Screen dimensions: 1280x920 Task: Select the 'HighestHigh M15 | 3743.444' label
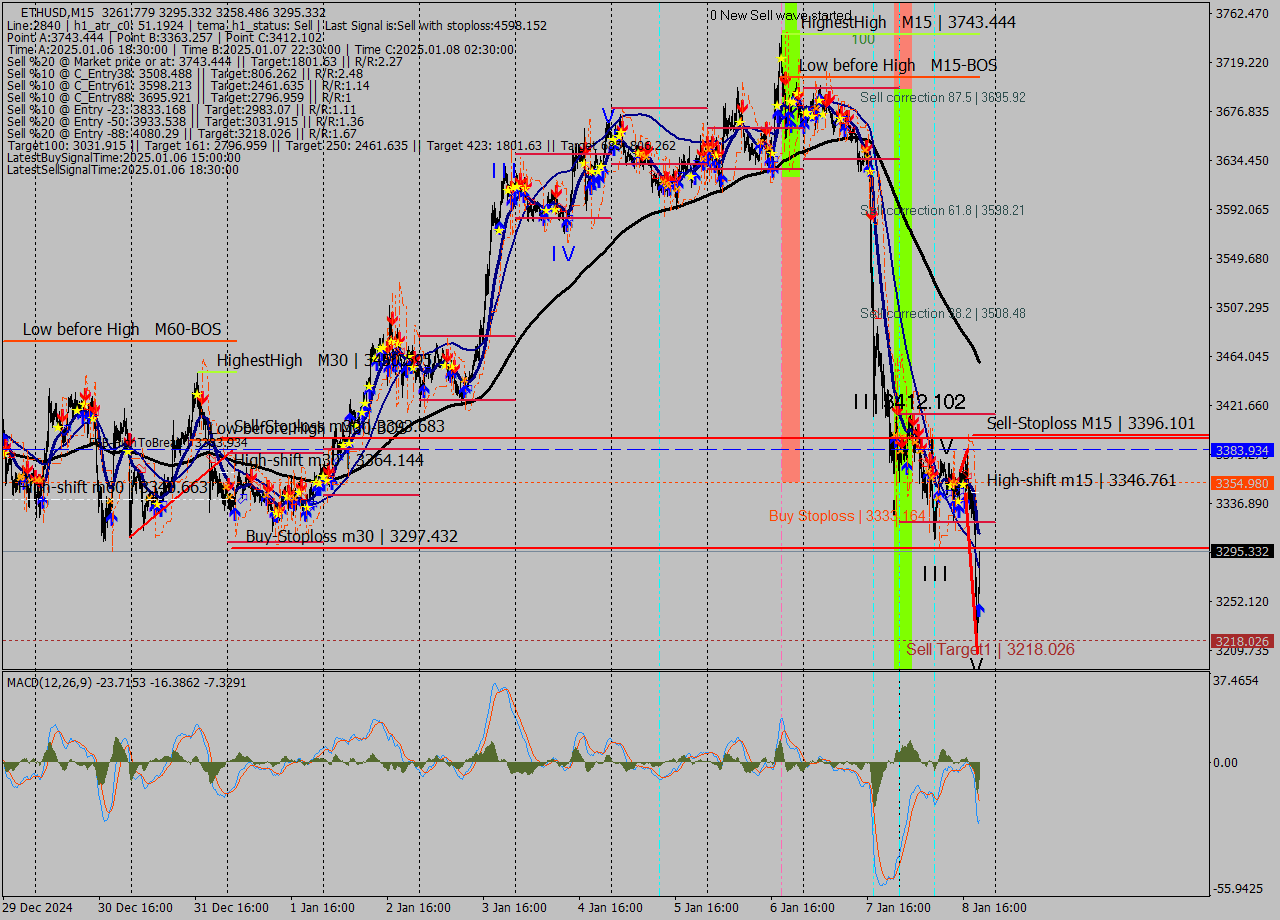(908, 22)
